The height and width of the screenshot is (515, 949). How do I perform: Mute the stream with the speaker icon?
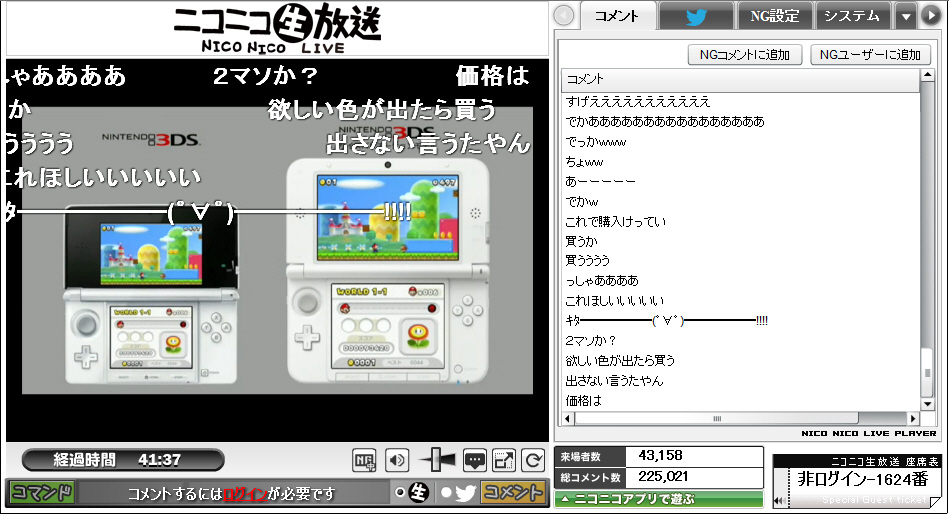coord(396,461)
